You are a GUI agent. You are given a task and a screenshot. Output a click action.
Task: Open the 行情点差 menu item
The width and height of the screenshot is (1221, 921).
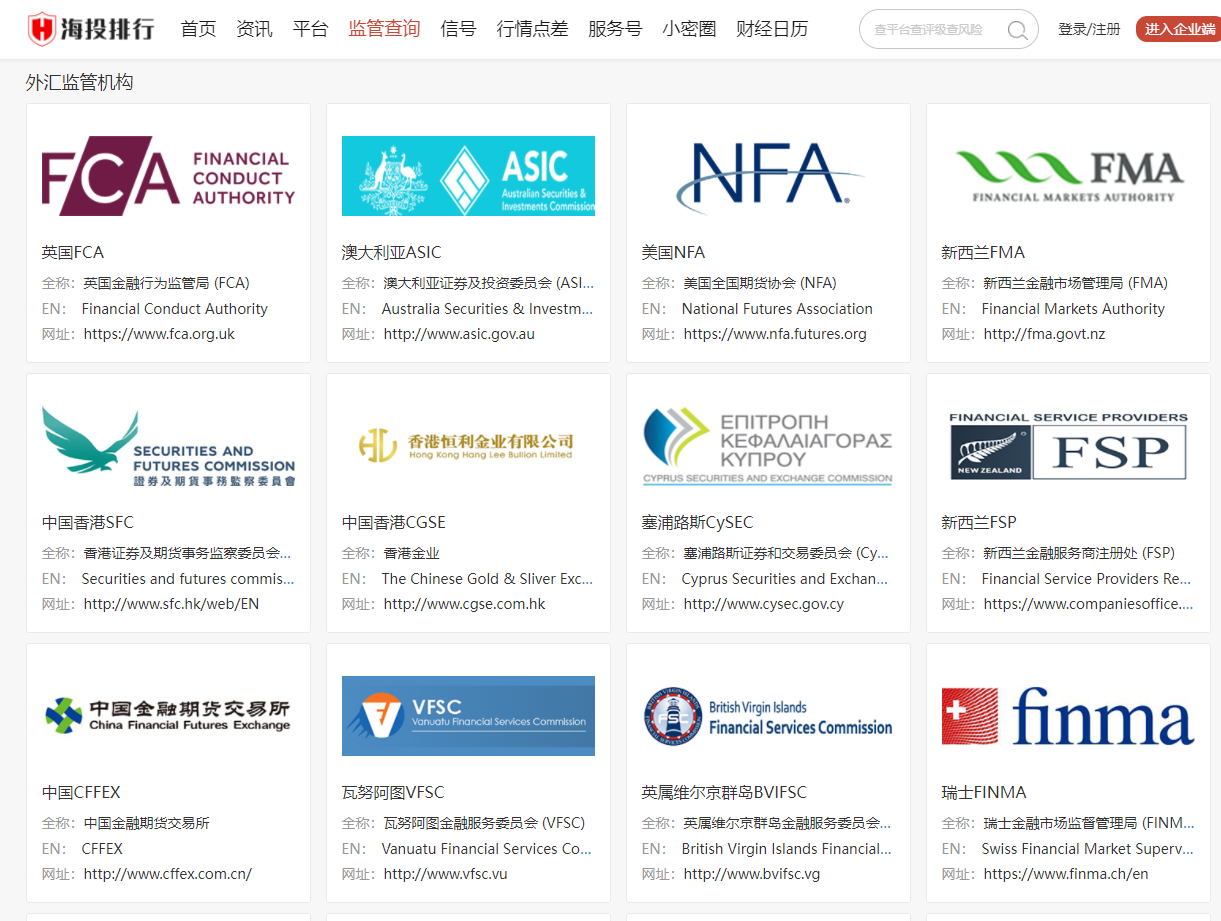(532, 29)
